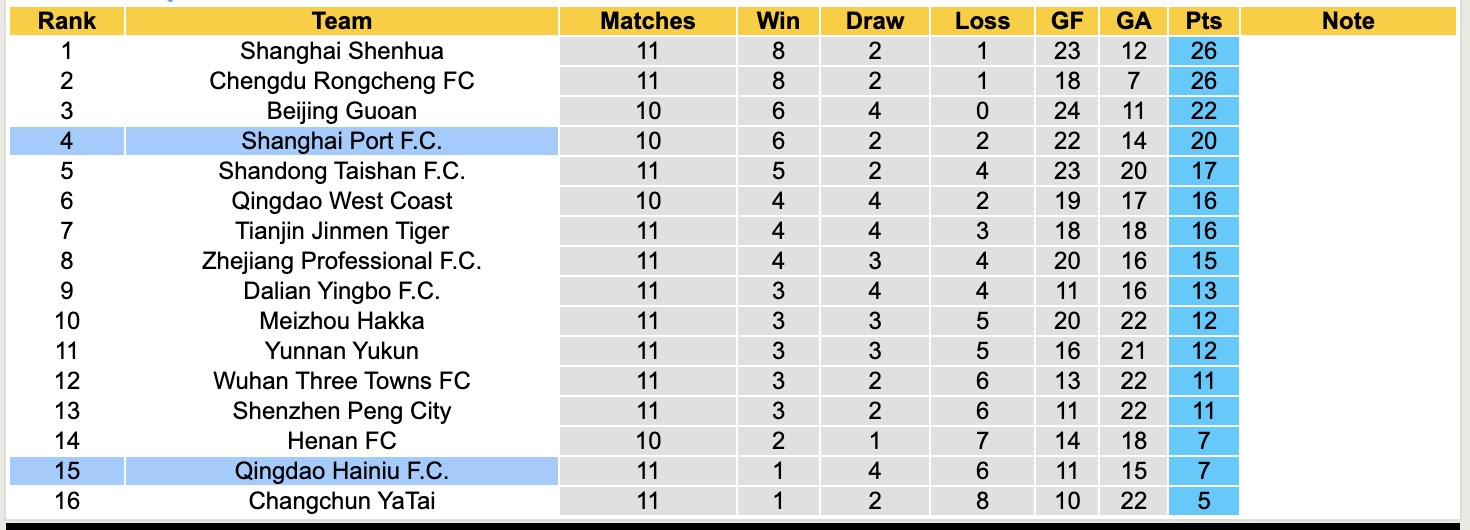Image resolution: width=1470 pixels, height=530 pixels.
Task: Click the Team column header
Action: pyautogui.click(x=341, y=21)
